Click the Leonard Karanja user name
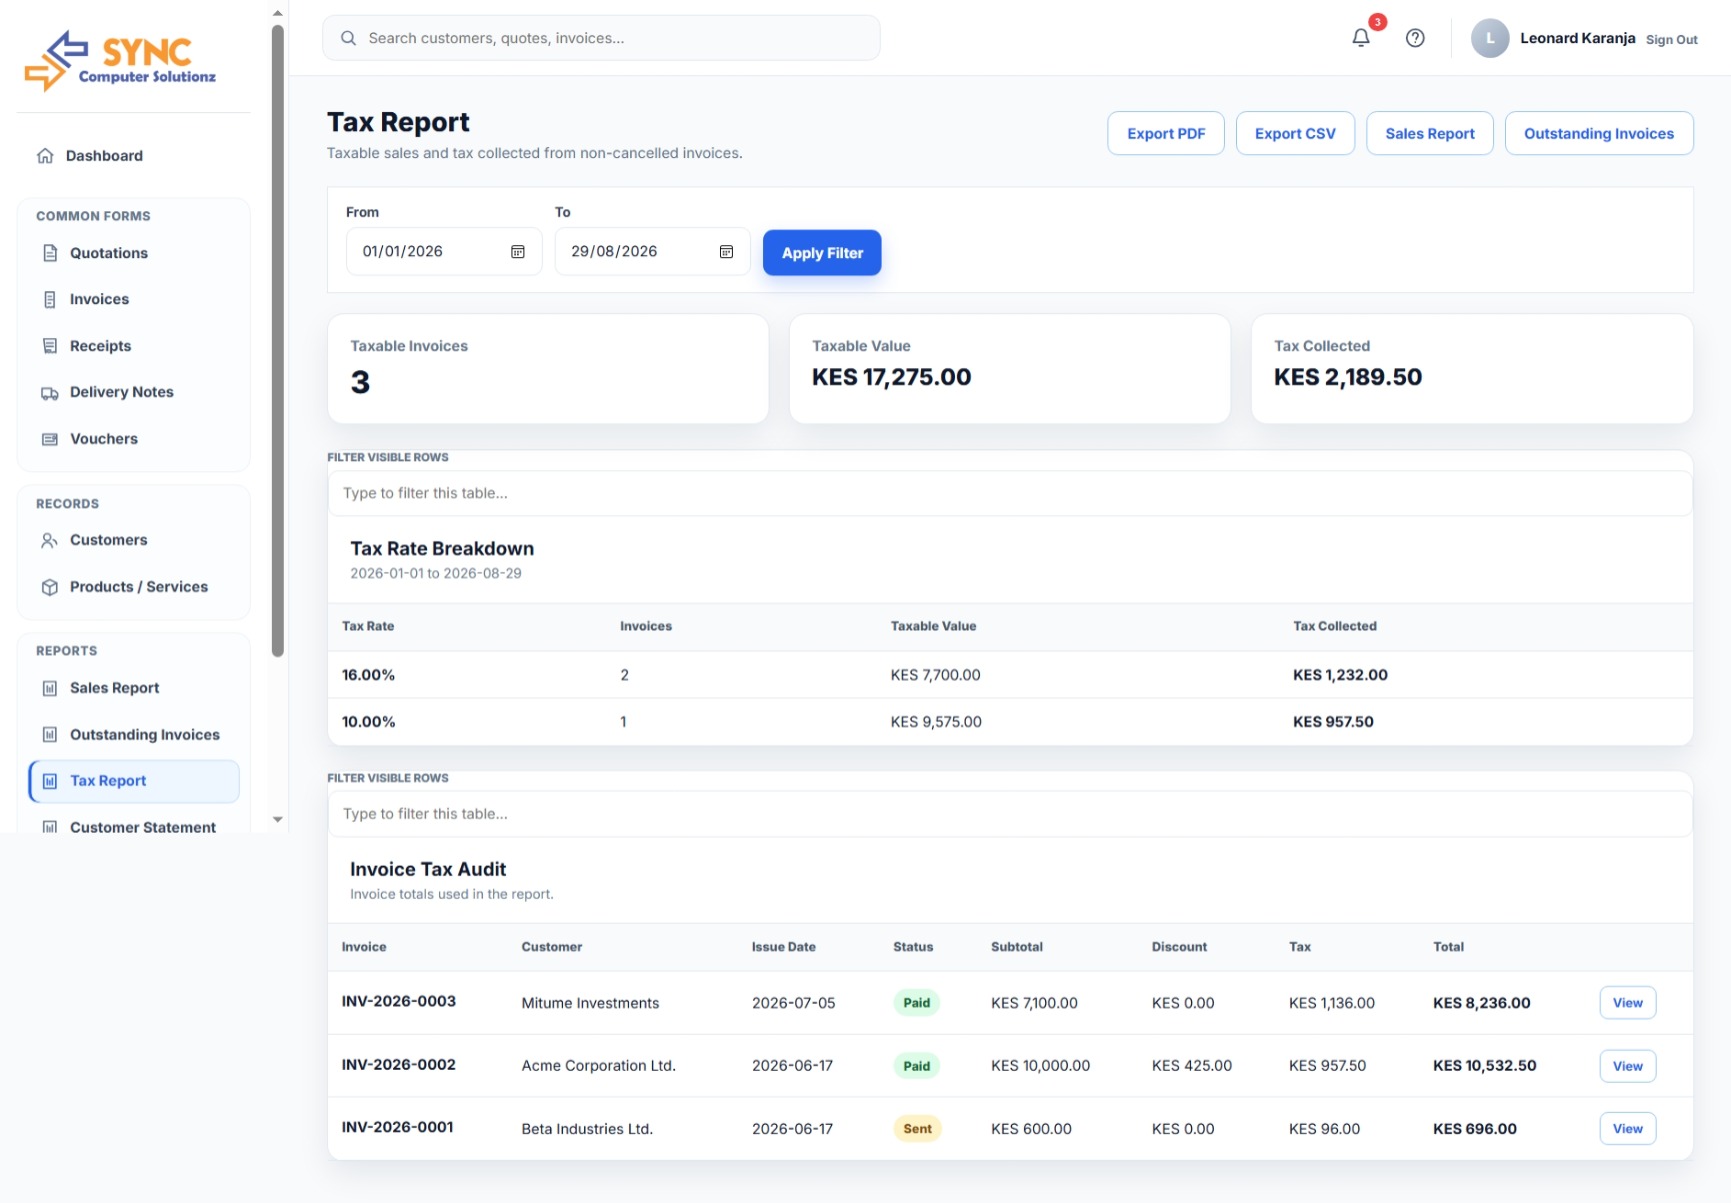This screenshot has height=1203, width=1731. (x=1578, y=38)
